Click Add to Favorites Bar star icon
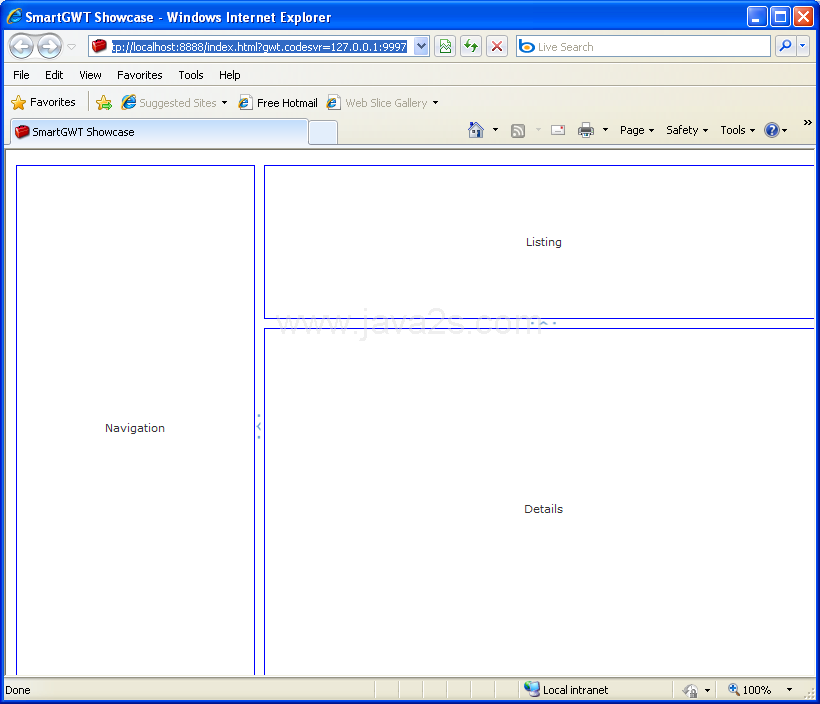This screenshot has width=820, height=704. pos(104,103)
